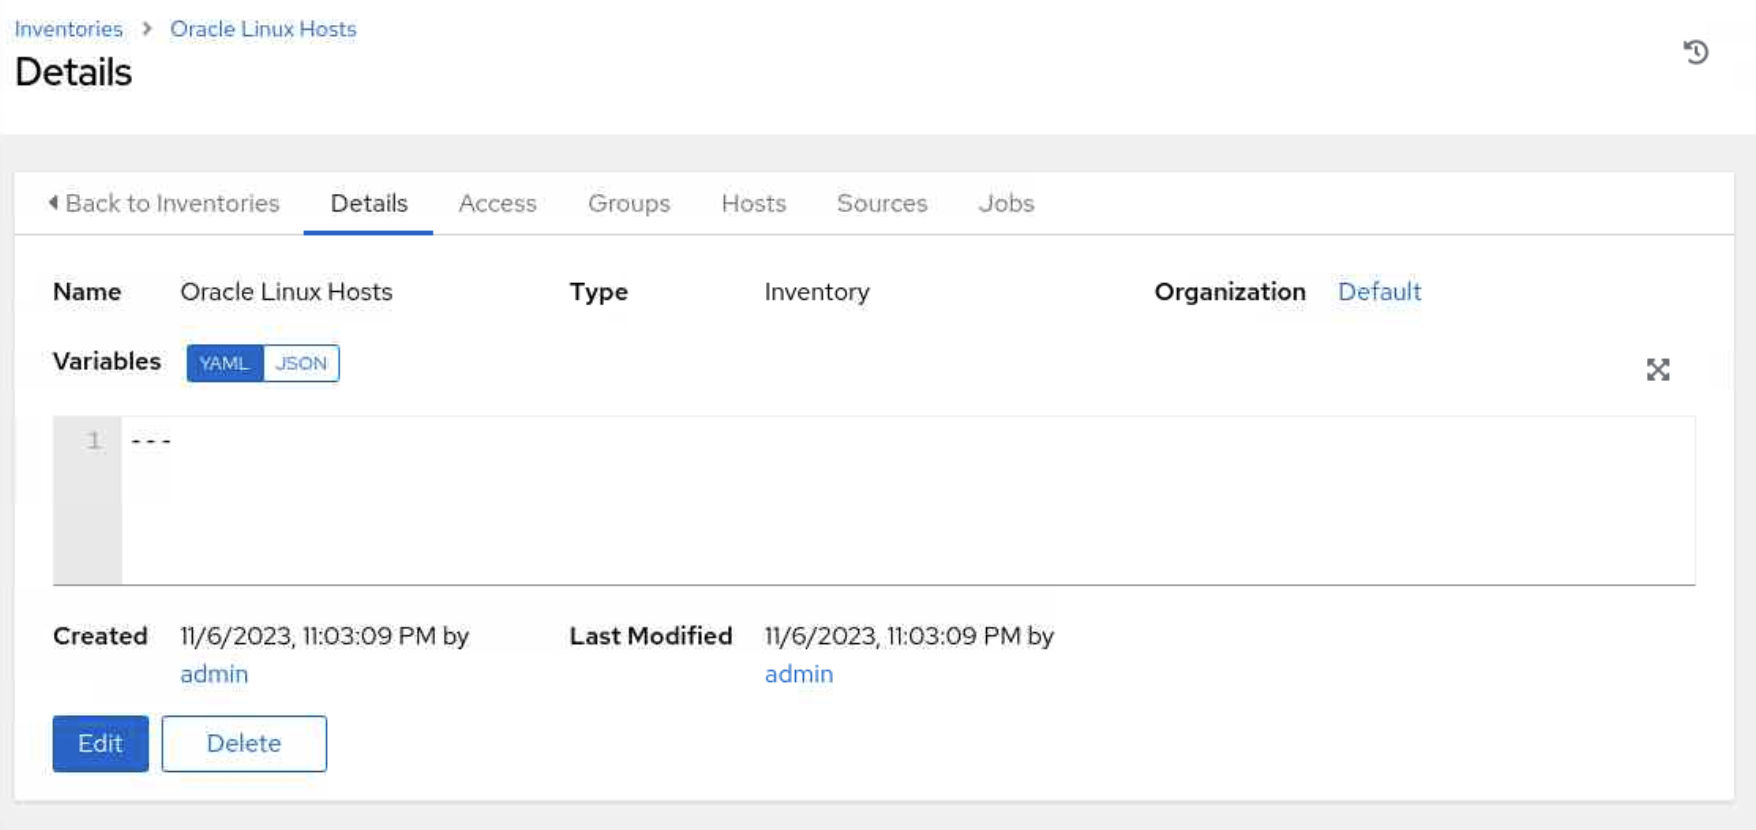View the Jobs tab
The width and height of the screenshot is (1756, 830).
1006,203
